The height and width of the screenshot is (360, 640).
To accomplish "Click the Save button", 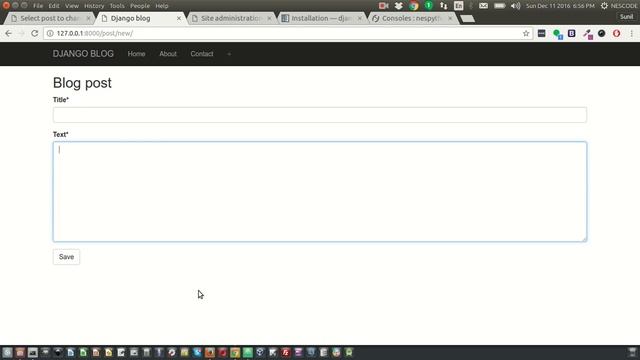I will pyautogui.click(x=66, y=257).
